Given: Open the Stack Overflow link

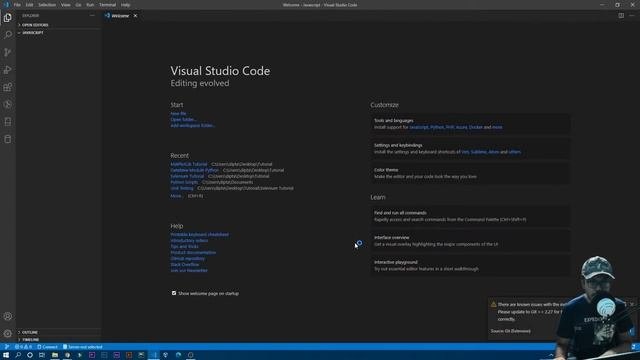Looking at the screenshot, I should pyautogui.click(x=185, y=264).
